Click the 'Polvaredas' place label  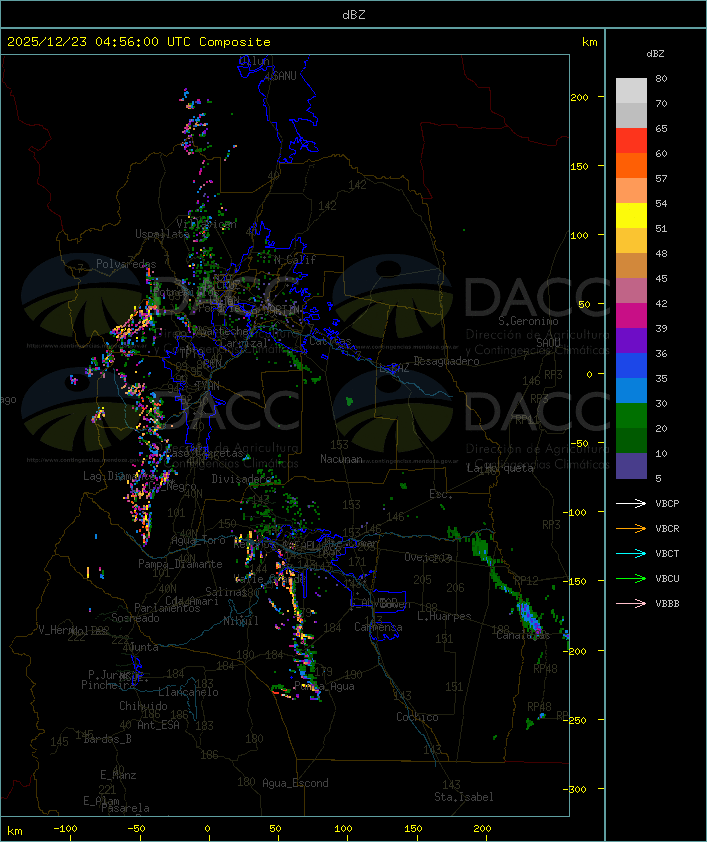(x=126, y=264)
